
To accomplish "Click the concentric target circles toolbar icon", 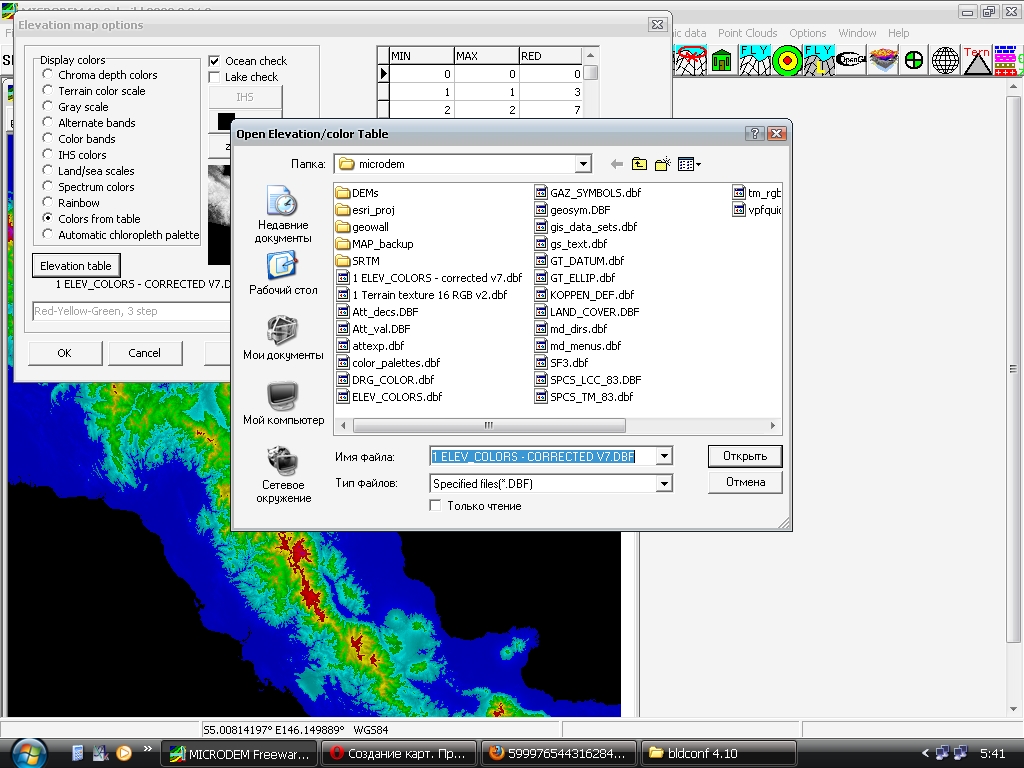I will coord(787,60).
